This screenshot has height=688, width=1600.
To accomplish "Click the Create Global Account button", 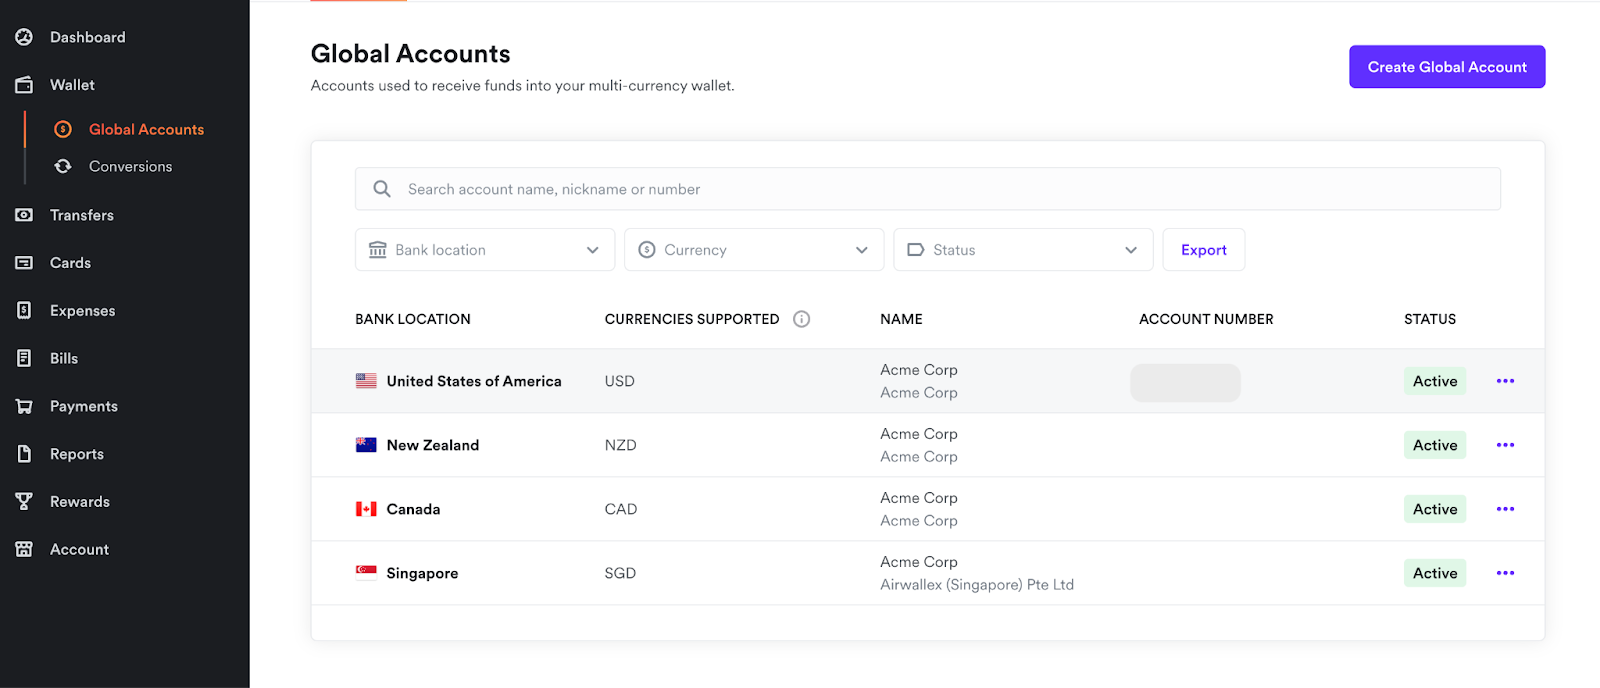I will 1446,67.
